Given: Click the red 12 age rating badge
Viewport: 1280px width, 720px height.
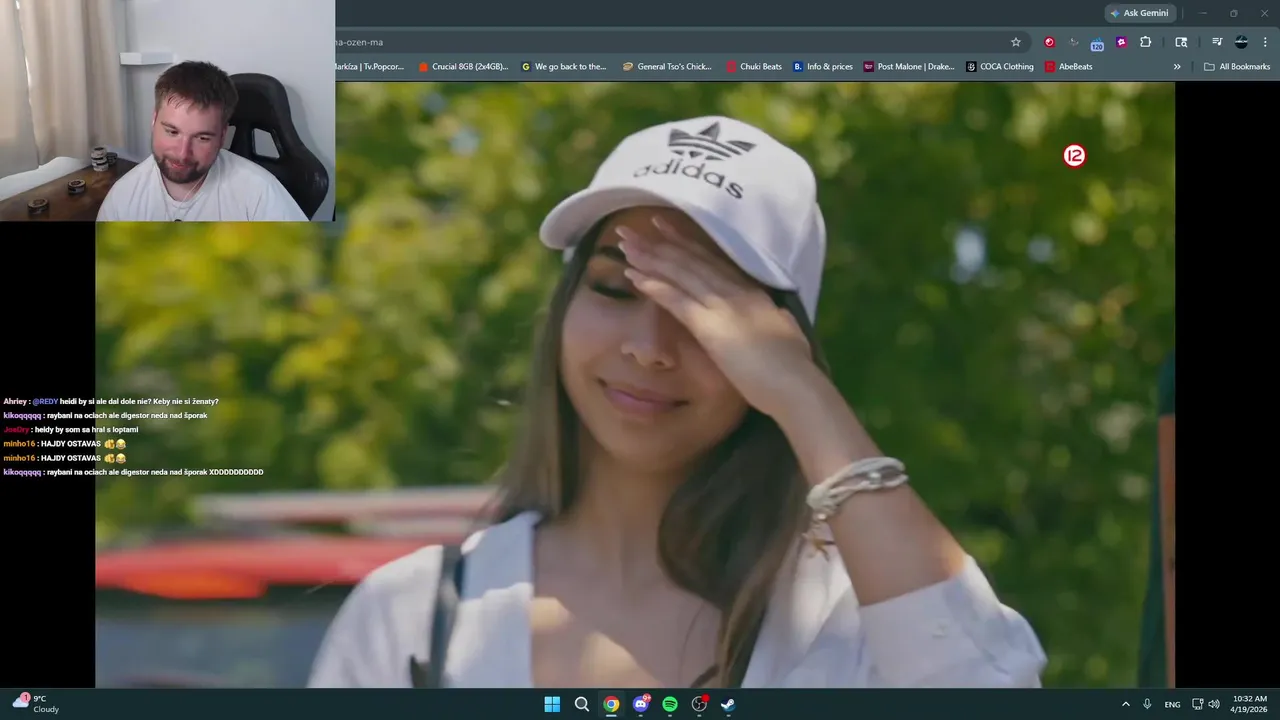Looking at the screenshot, I should point(1074,155).
